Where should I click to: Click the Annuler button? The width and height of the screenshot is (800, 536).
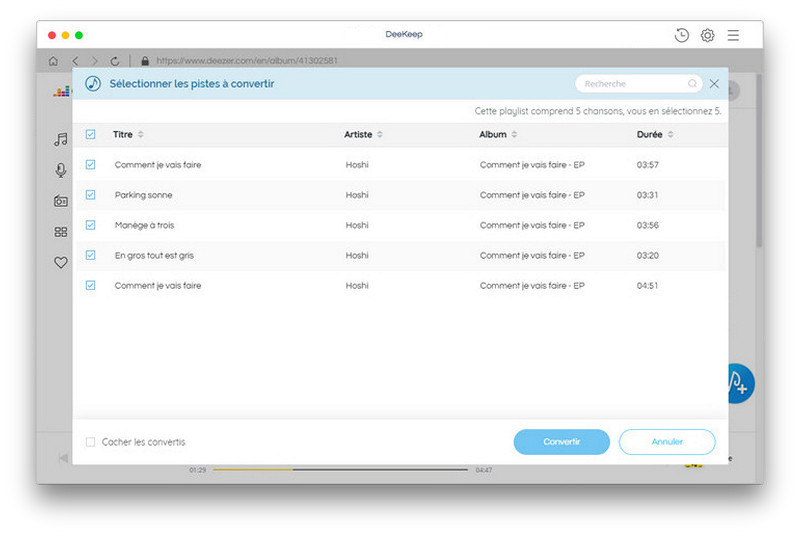point(667,442)
